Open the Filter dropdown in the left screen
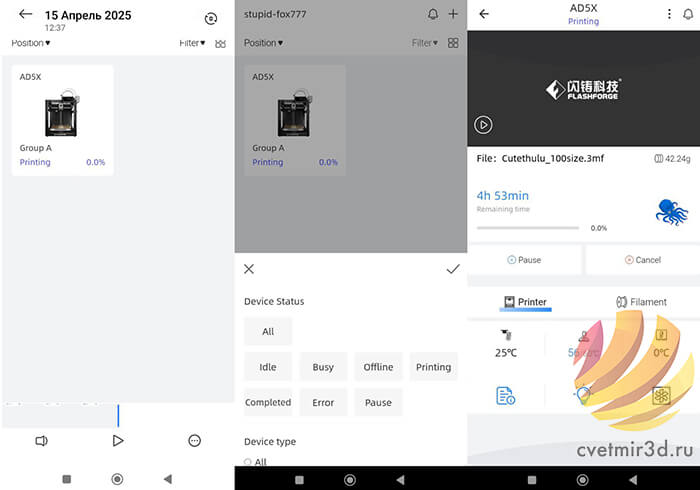 (191, 43)
